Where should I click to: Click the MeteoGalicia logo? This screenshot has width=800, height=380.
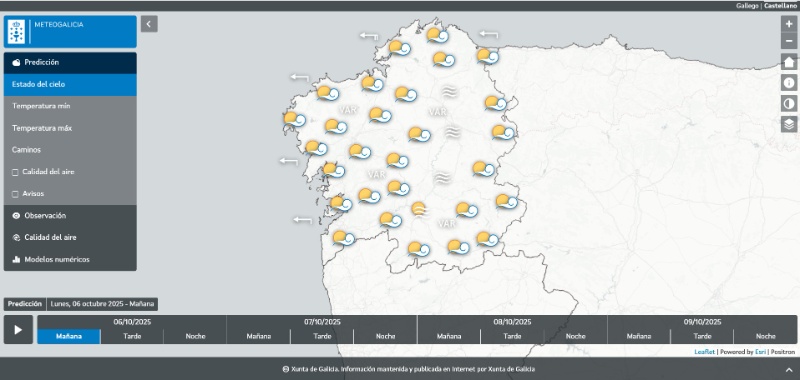16,32
